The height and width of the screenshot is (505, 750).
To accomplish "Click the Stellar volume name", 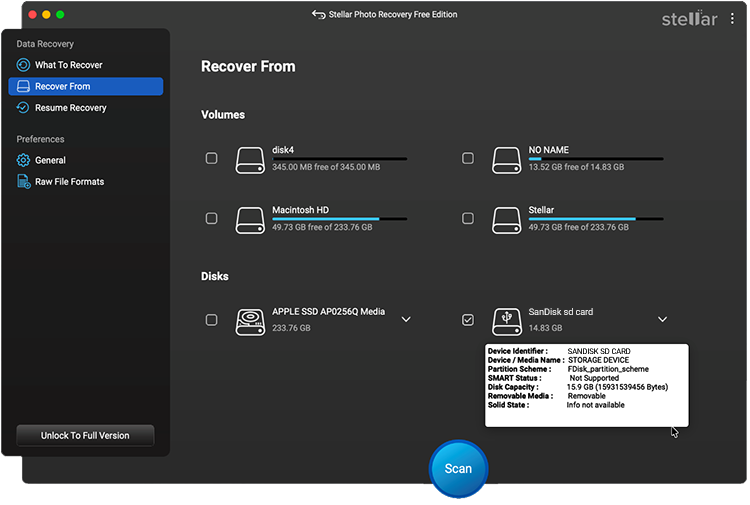I will 541,210.
